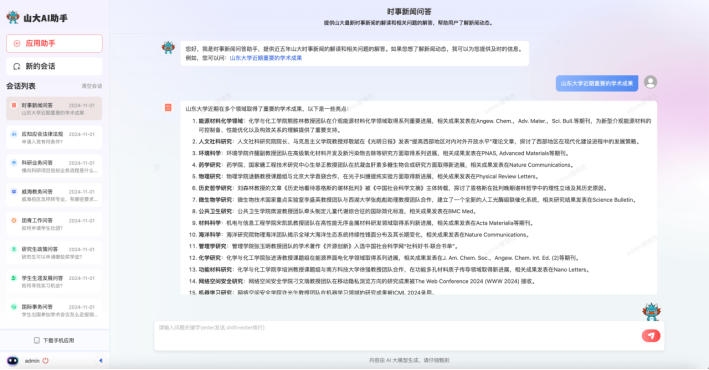709x370 pixels.
Task: Click the blue user question bubble
Action: [597, 83]
